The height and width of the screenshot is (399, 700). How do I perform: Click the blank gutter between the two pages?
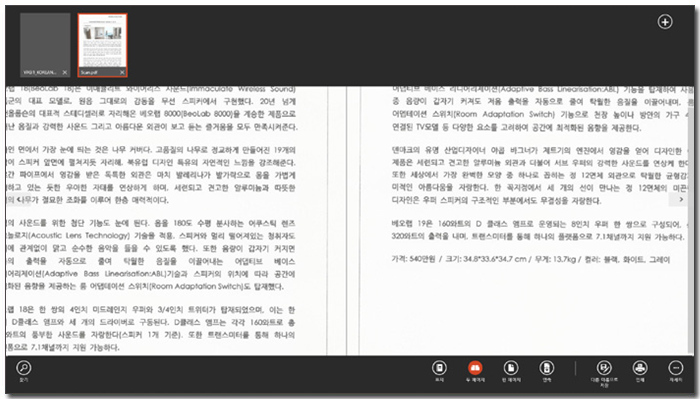343,221
